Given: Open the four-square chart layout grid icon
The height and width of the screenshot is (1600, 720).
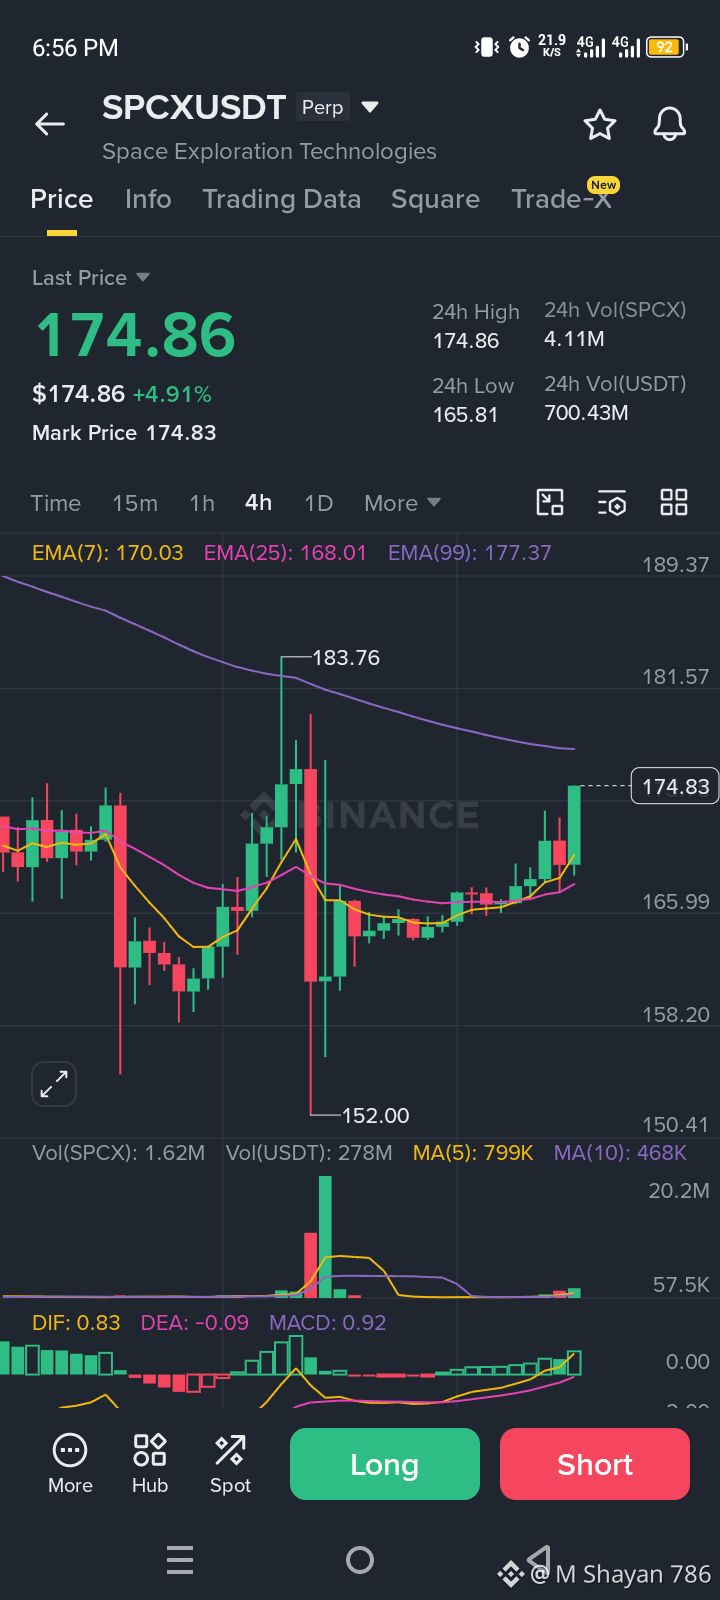Looking at the screenshot, I should pyautogui.click(x=674, y=502).
